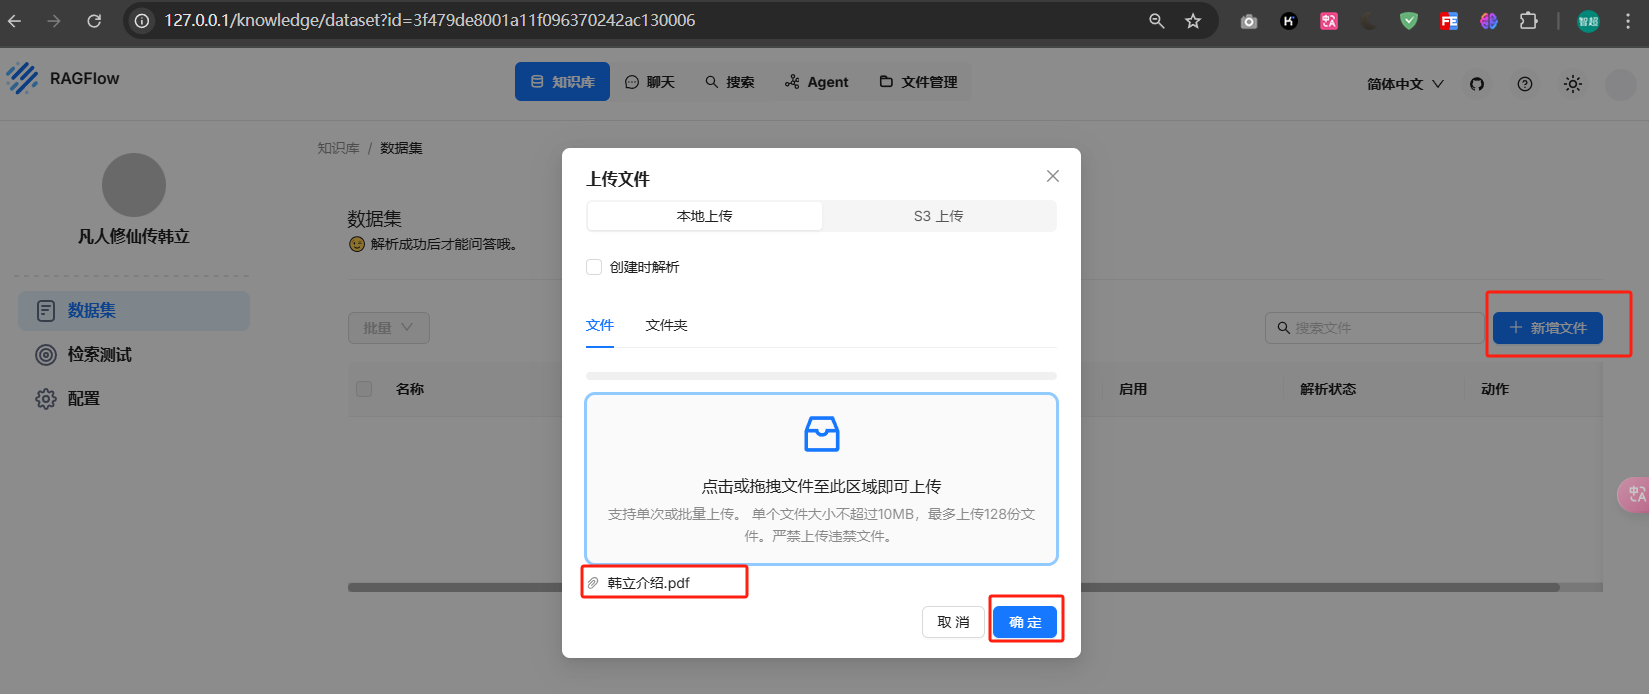The image size is (1649, 694).
Task: Click the camera screenshot extension icon
Action: (x=1249, y=21)
